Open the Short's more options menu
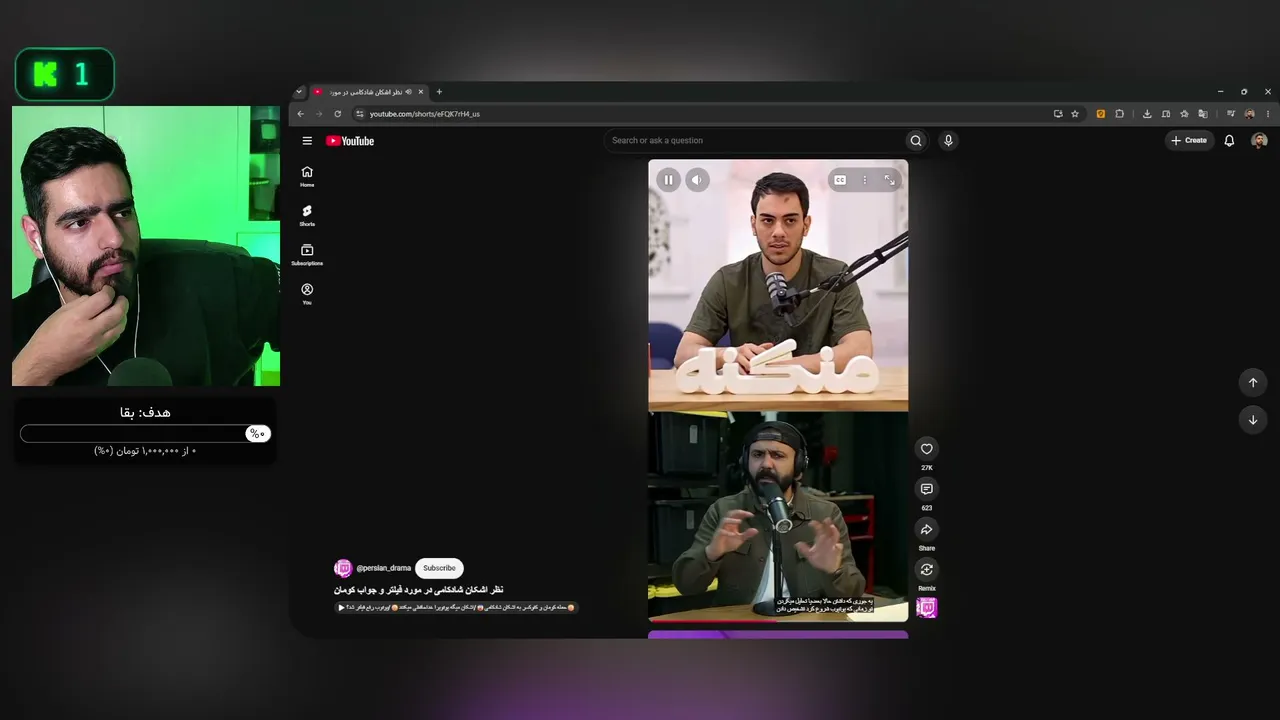The image size is (1280, 720). click(x=865, y=180)
